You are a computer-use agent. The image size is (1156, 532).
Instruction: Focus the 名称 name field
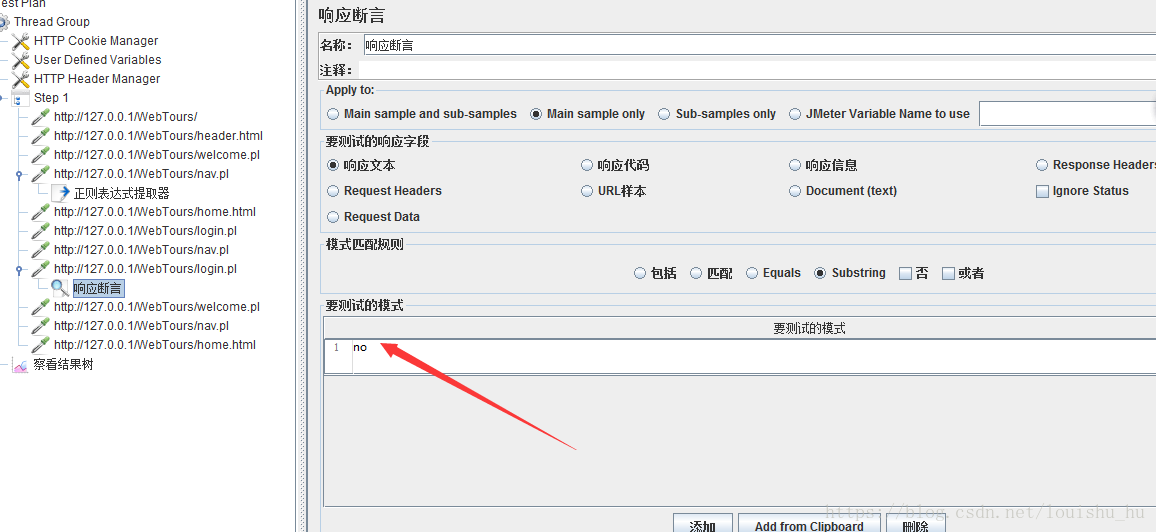pos(759,45)
